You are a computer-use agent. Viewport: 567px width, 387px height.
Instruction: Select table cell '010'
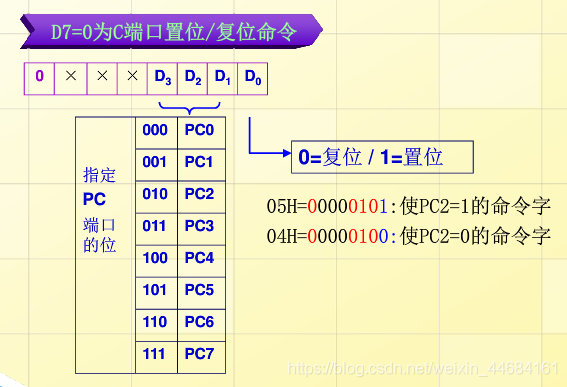pos(157,197)
